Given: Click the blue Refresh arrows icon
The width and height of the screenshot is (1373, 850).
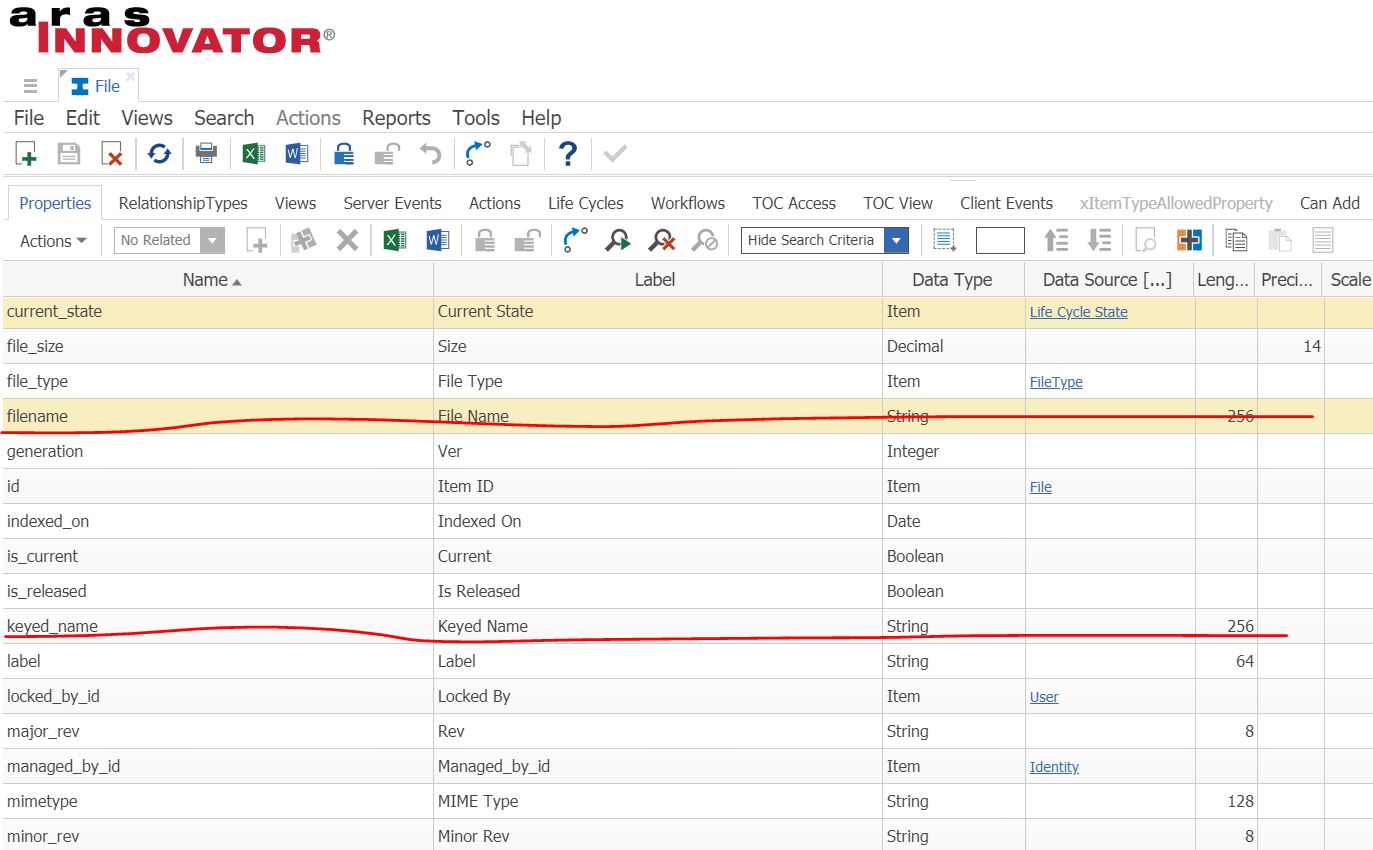Looking at the screenshot, I should 159,154.
